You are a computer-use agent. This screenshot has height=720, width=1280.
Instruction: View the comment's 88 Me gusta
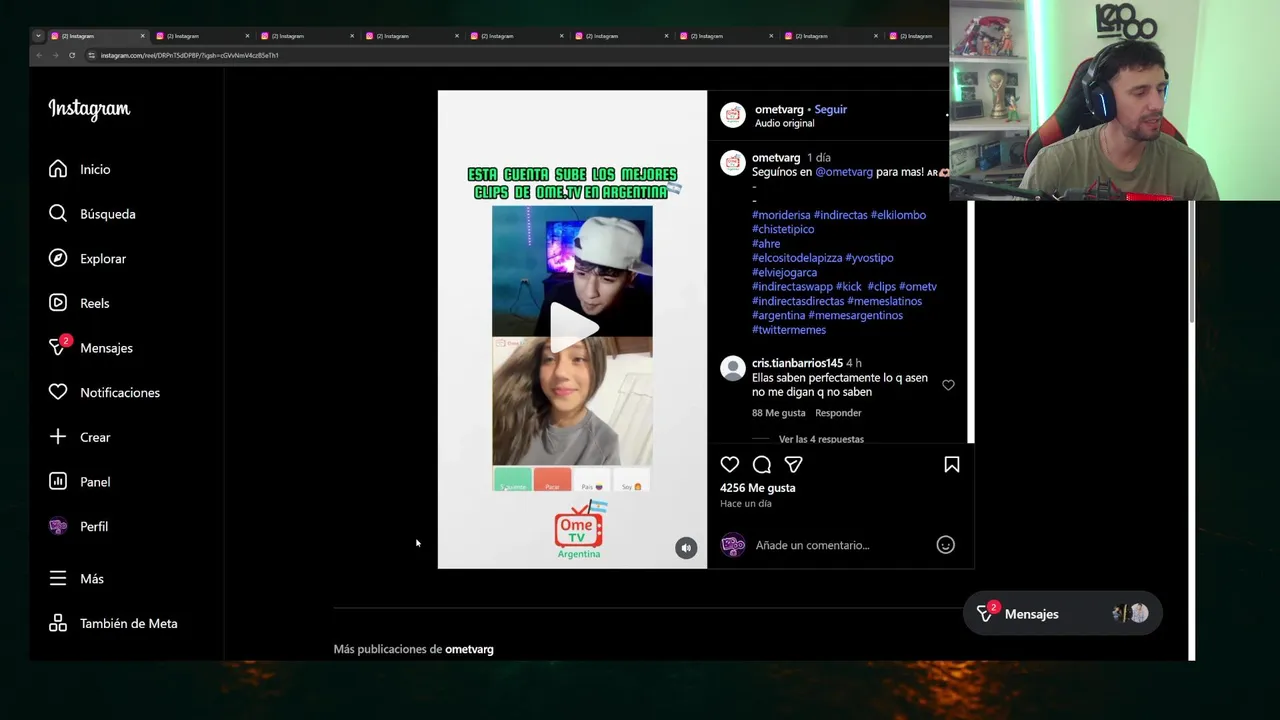click(x=778, y=413)
